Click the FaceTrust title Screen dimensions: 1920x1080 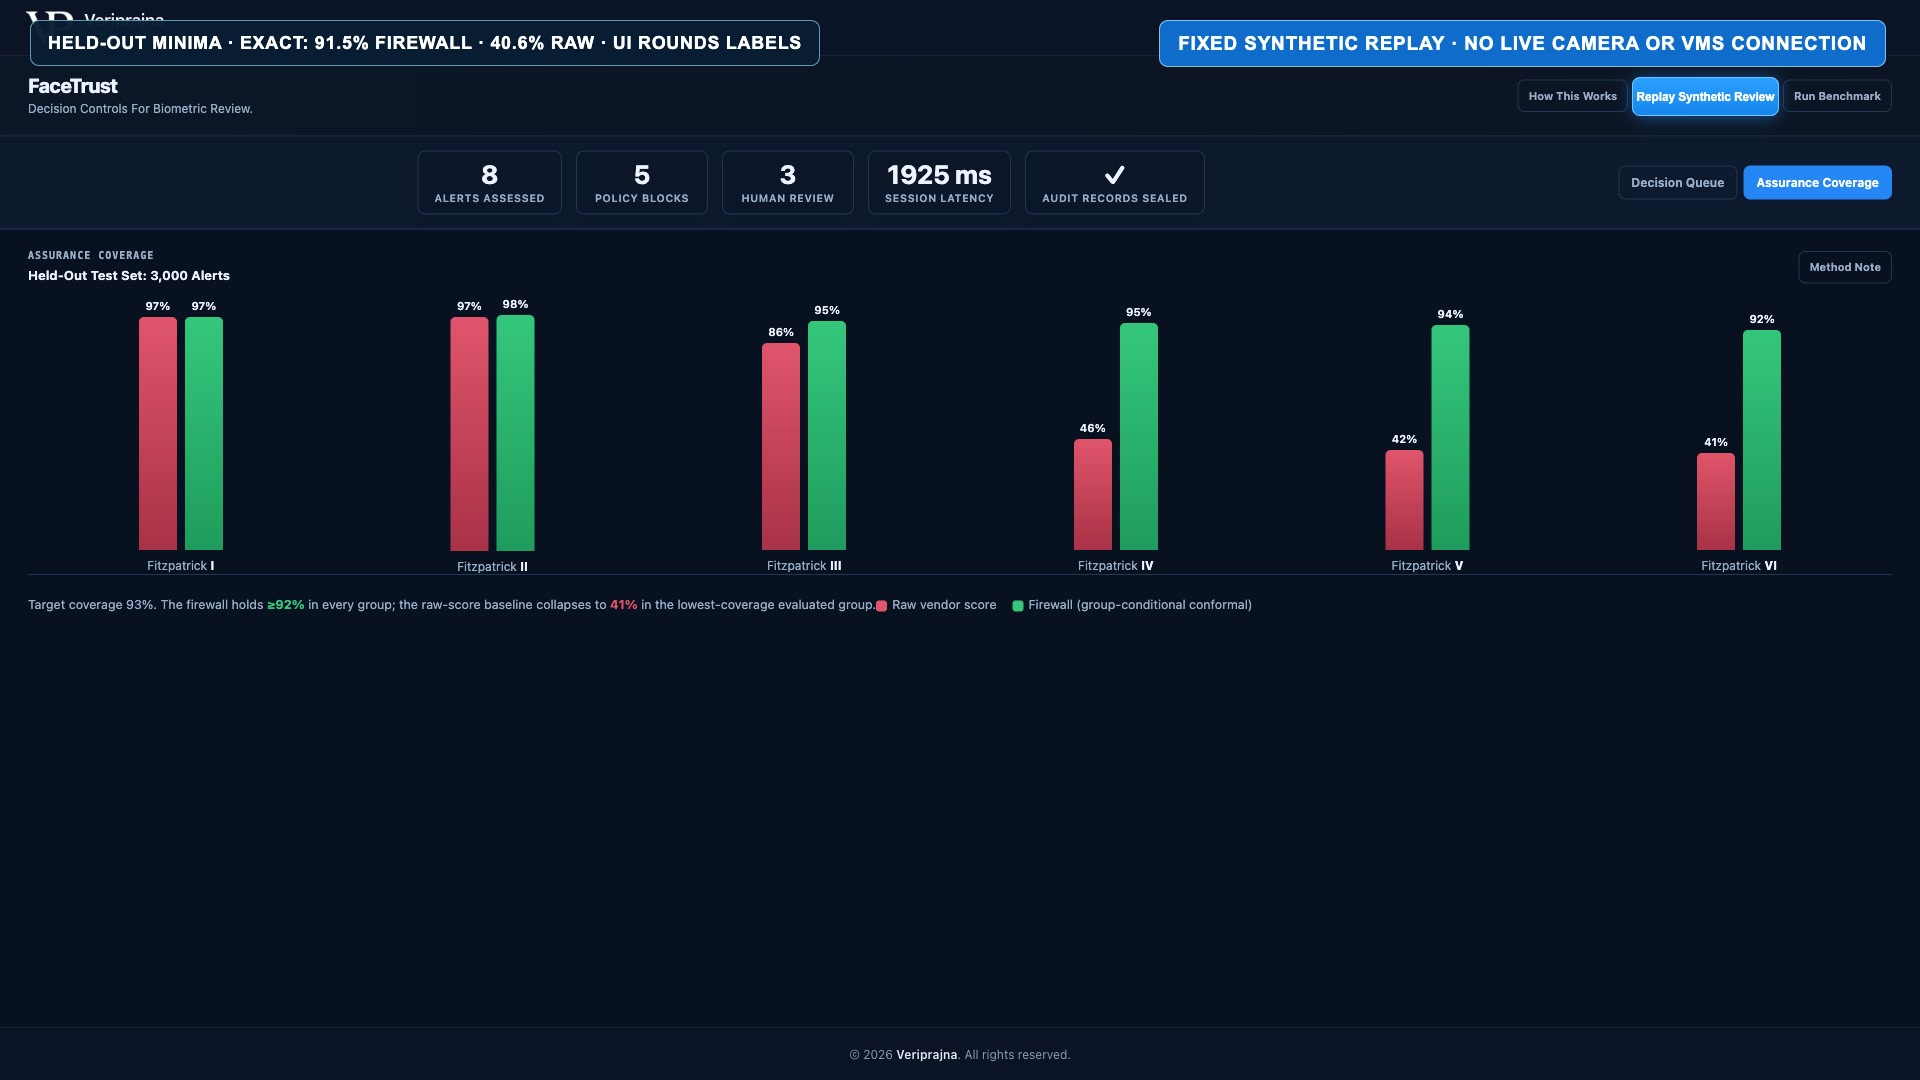tap(73, 86)
